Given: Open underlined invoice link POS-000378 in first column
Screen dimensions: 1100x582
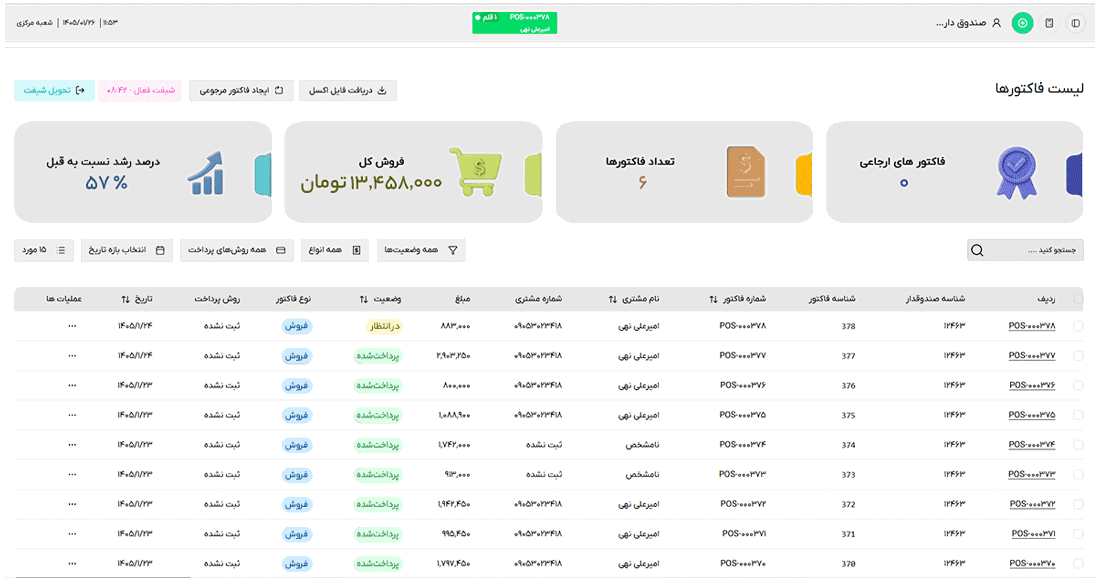Looking at the screenshot, I should point(1032,326).
